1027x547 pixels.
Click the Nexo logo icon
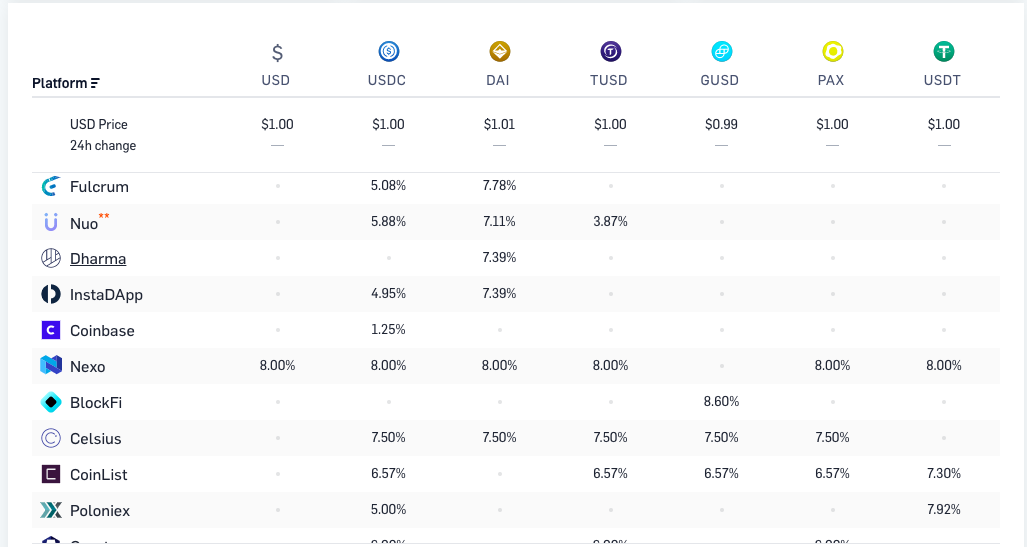(x=51, y=366)
